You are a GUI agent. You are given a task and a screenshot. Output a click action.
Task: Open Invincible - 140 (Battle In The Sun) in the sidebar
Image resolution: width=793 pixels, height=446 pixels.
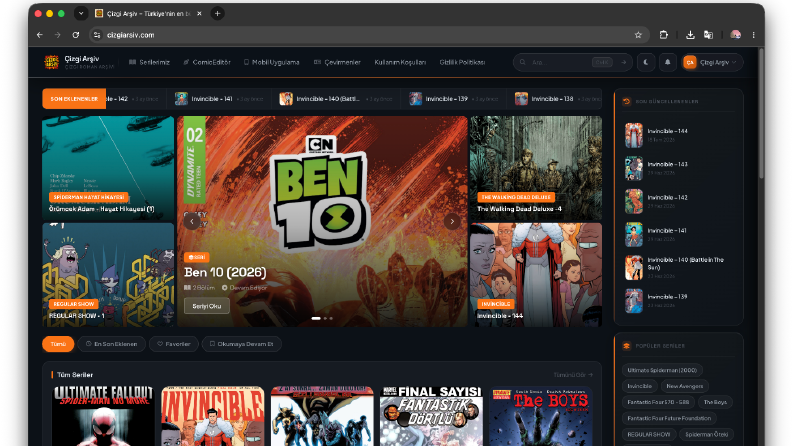click(678, 267)
